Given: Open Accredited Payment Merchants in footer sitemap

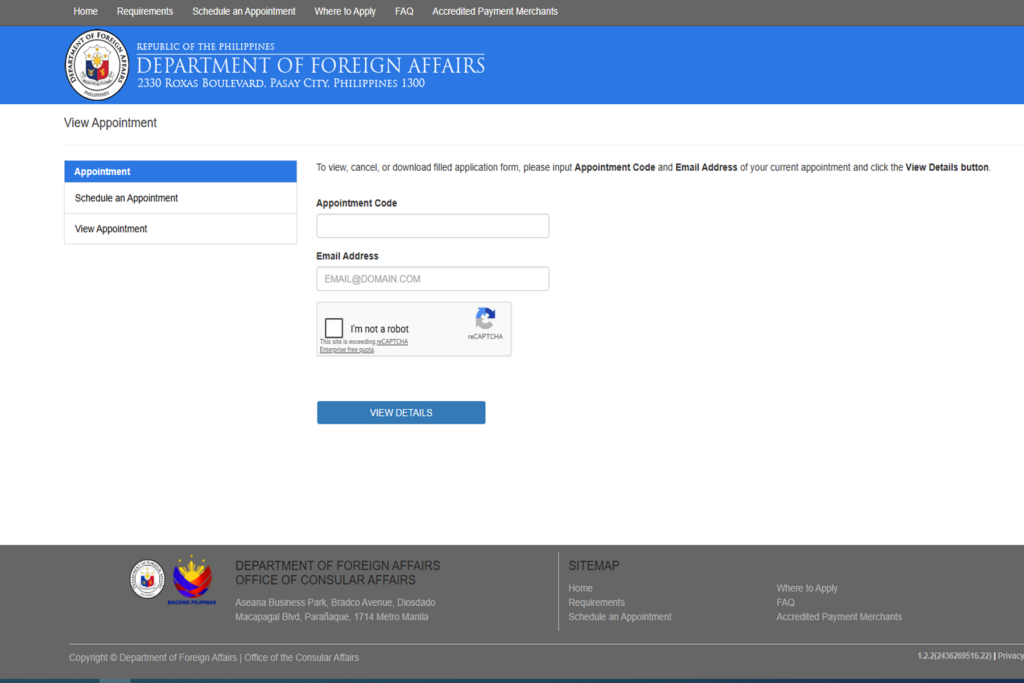Looking at the screenshot, I should (839, 616).
